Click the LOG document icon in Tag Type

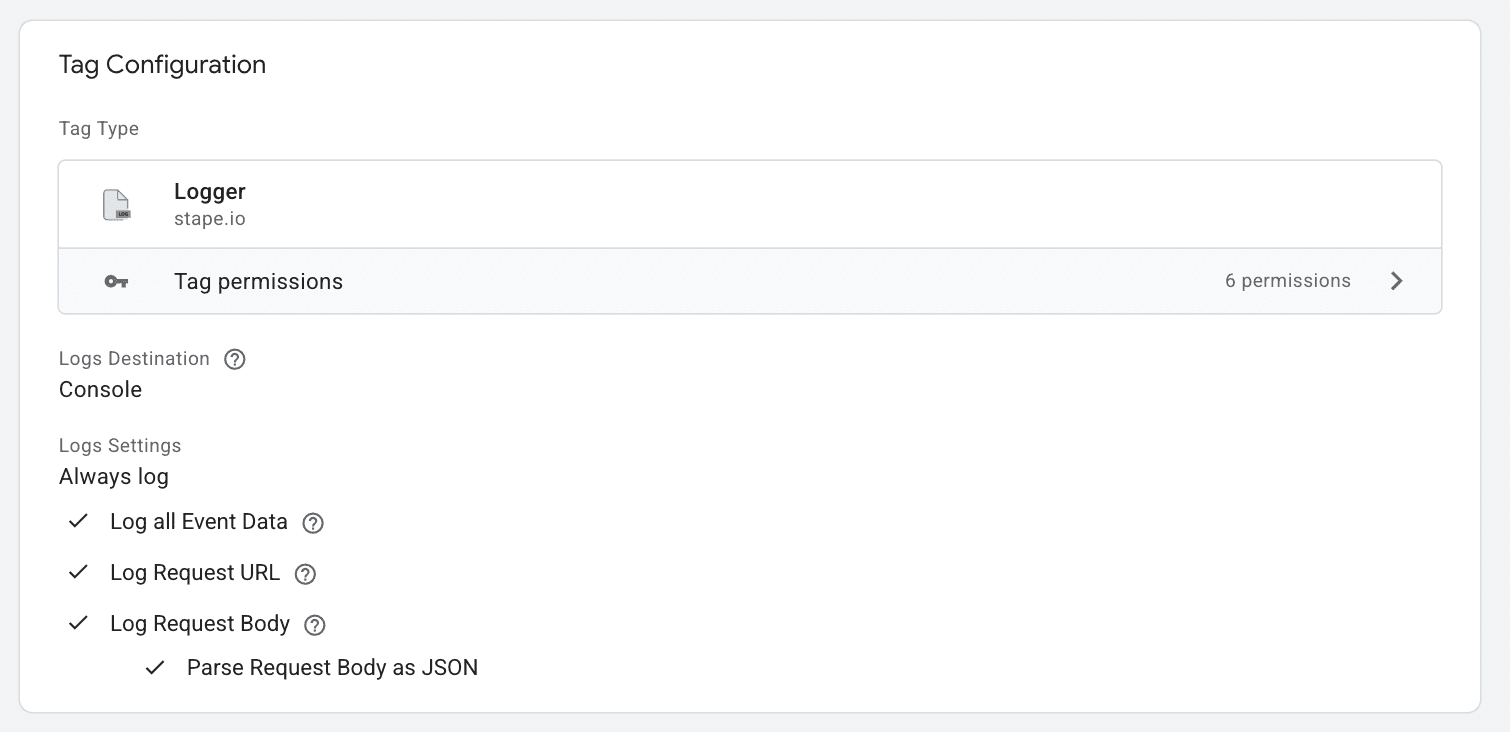(x=116, y=203)
